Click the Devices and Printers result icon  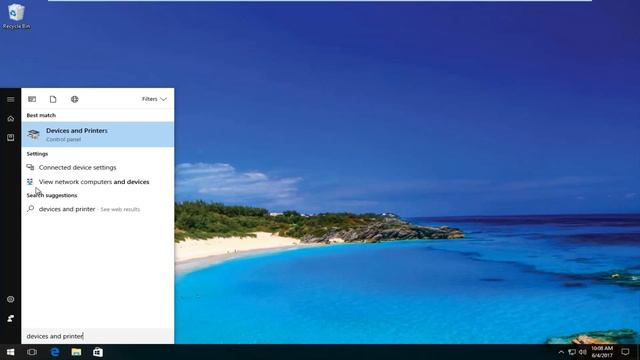pos(33,134)
